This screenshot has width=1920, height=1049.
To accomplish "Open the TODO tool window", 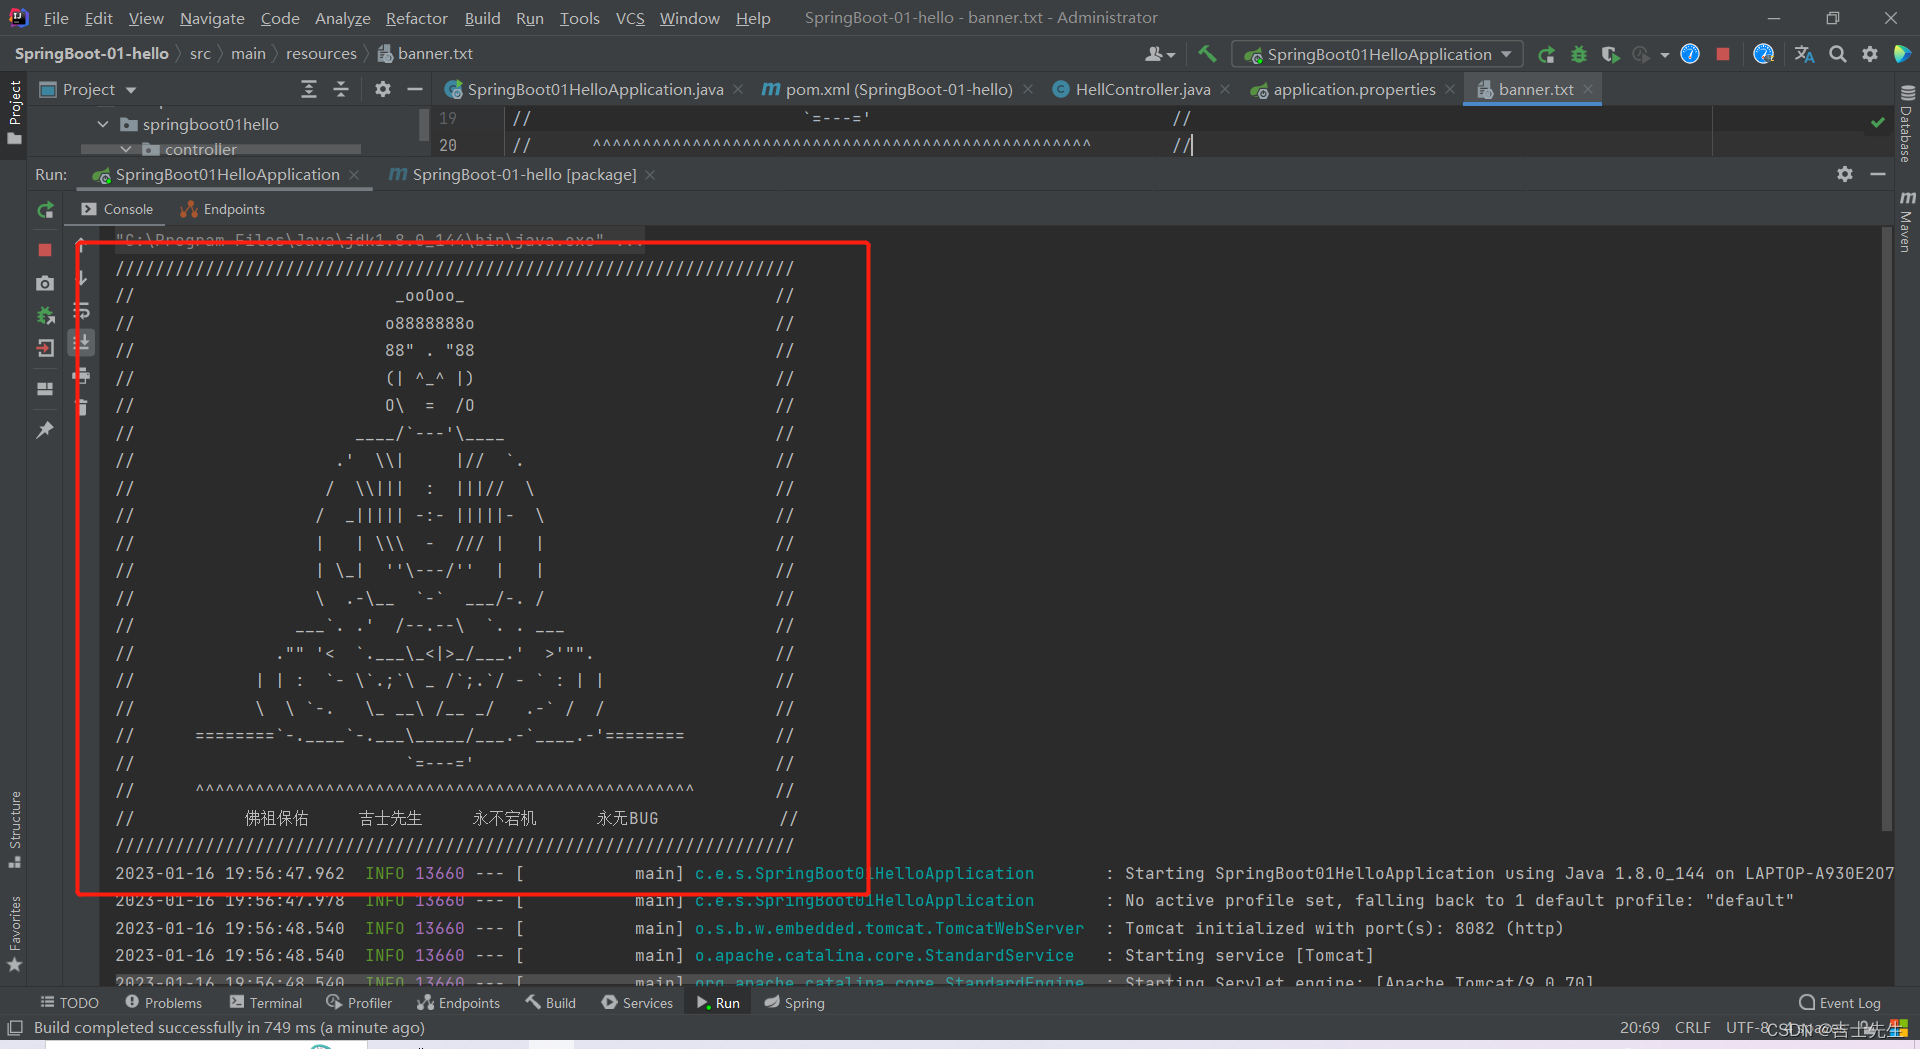I will point(69,1002).
